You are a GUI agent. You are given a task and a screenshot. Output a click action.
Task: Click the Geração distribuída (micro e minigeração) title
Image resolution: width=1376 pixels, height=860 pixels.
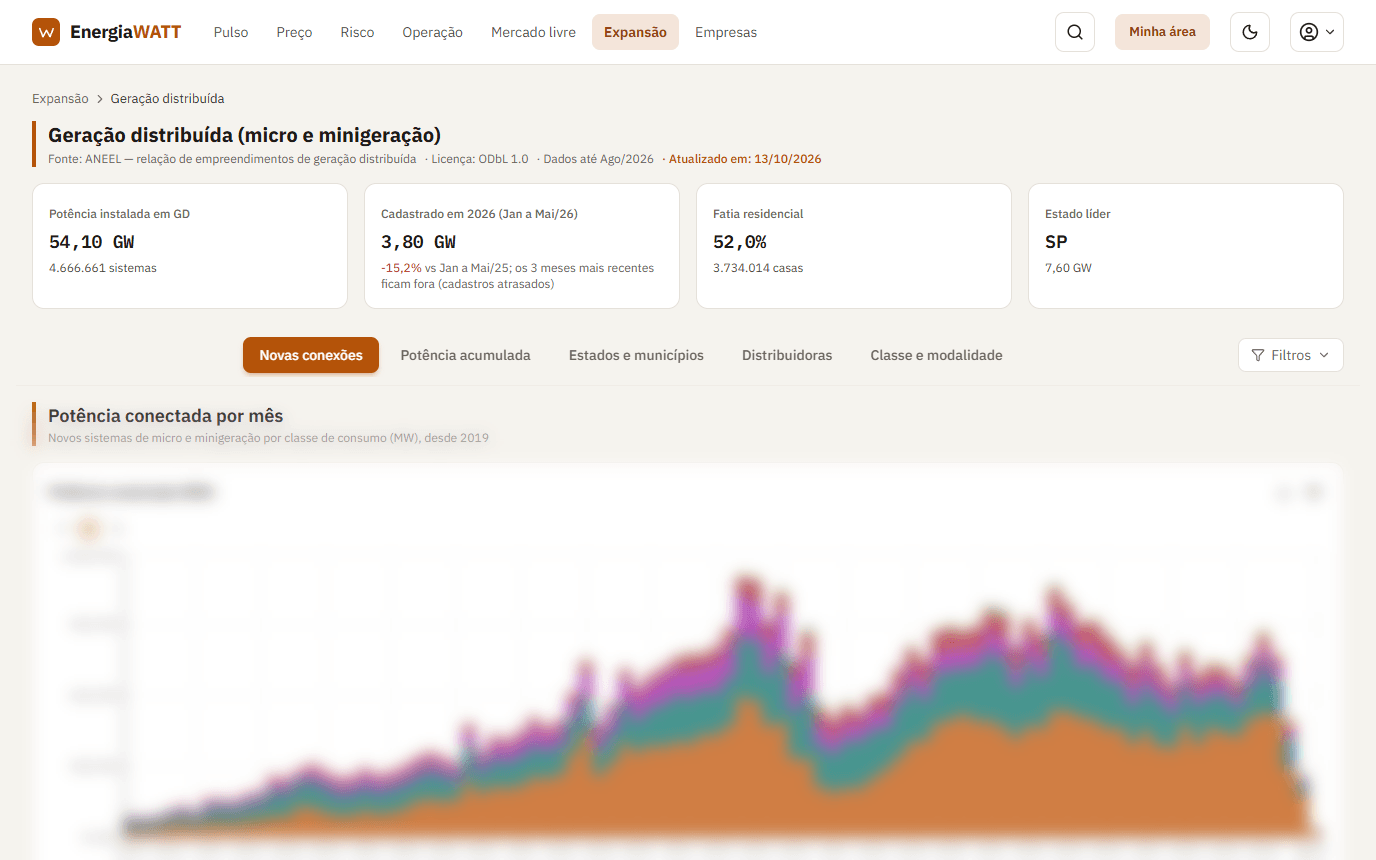coord(245,135)
